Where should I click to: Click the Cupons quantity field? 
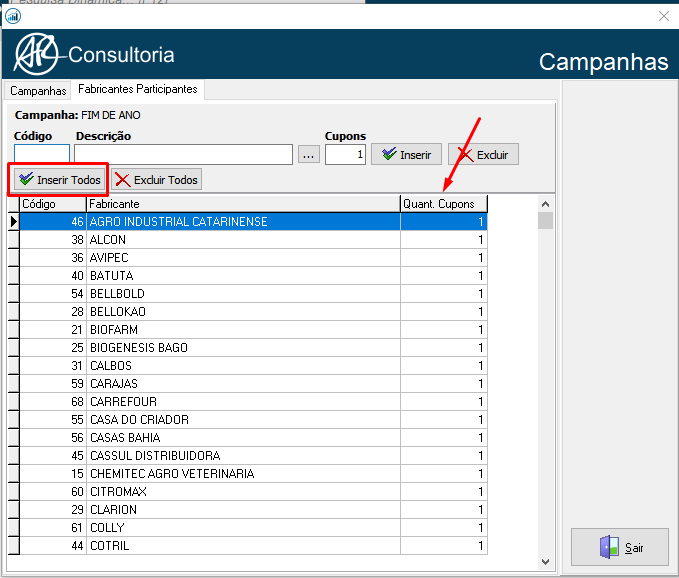tap(345, 155)
